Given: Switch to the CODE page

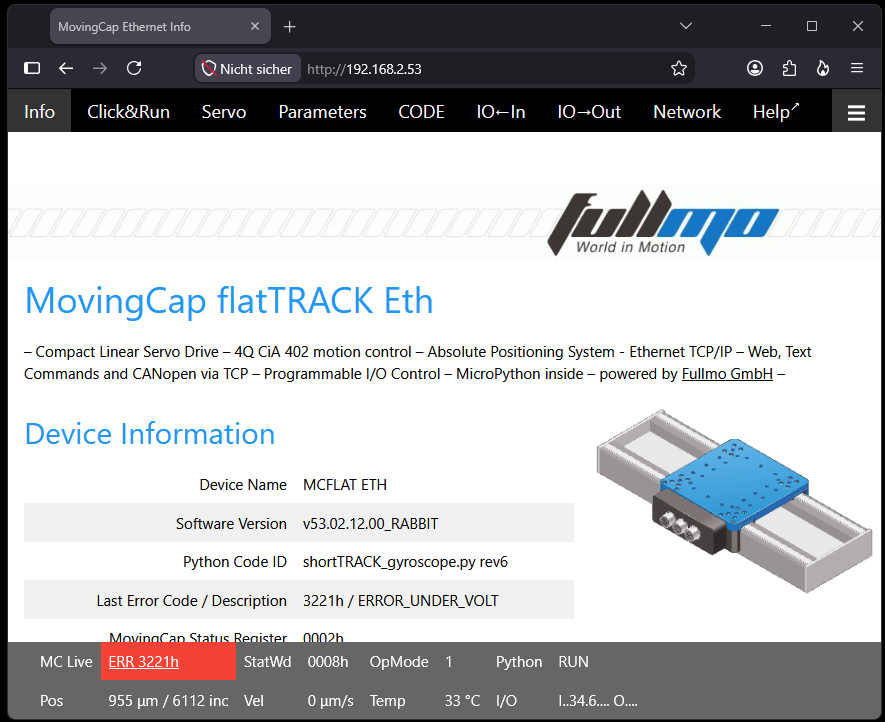Looking at the screenshot, I should pos(421,112).
